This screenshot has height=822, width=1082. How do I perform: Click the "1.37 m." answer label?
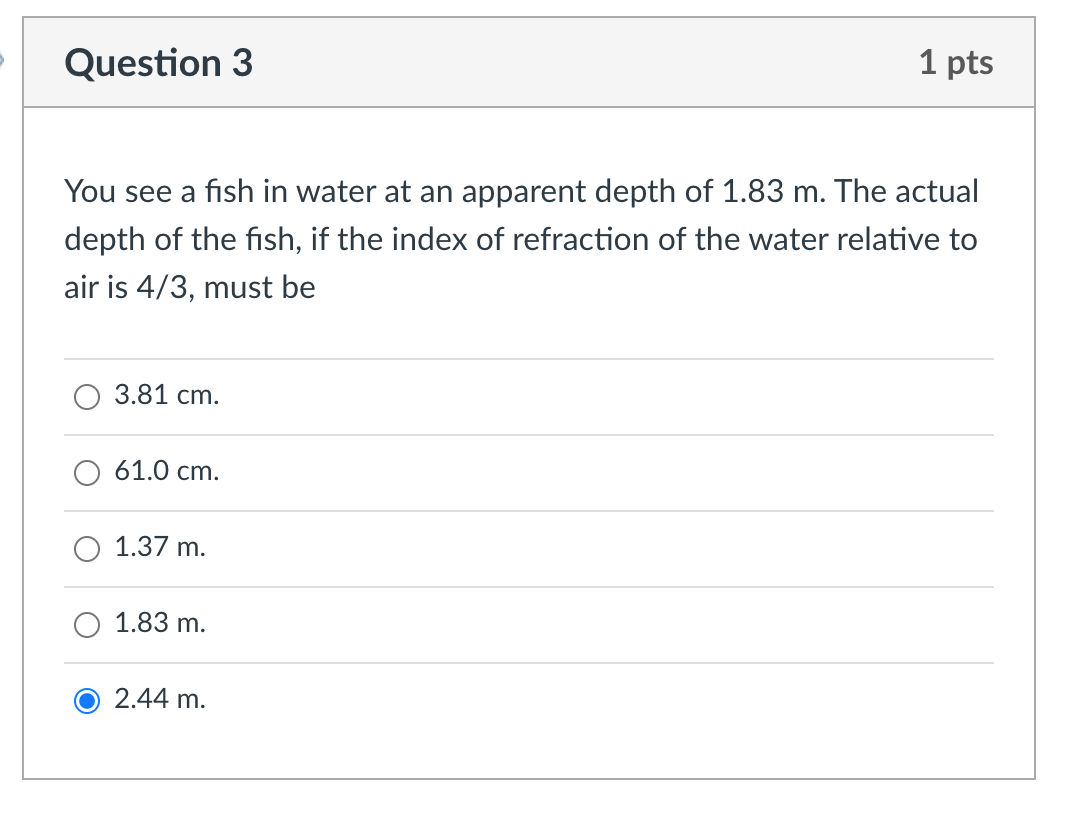[160, 548]
